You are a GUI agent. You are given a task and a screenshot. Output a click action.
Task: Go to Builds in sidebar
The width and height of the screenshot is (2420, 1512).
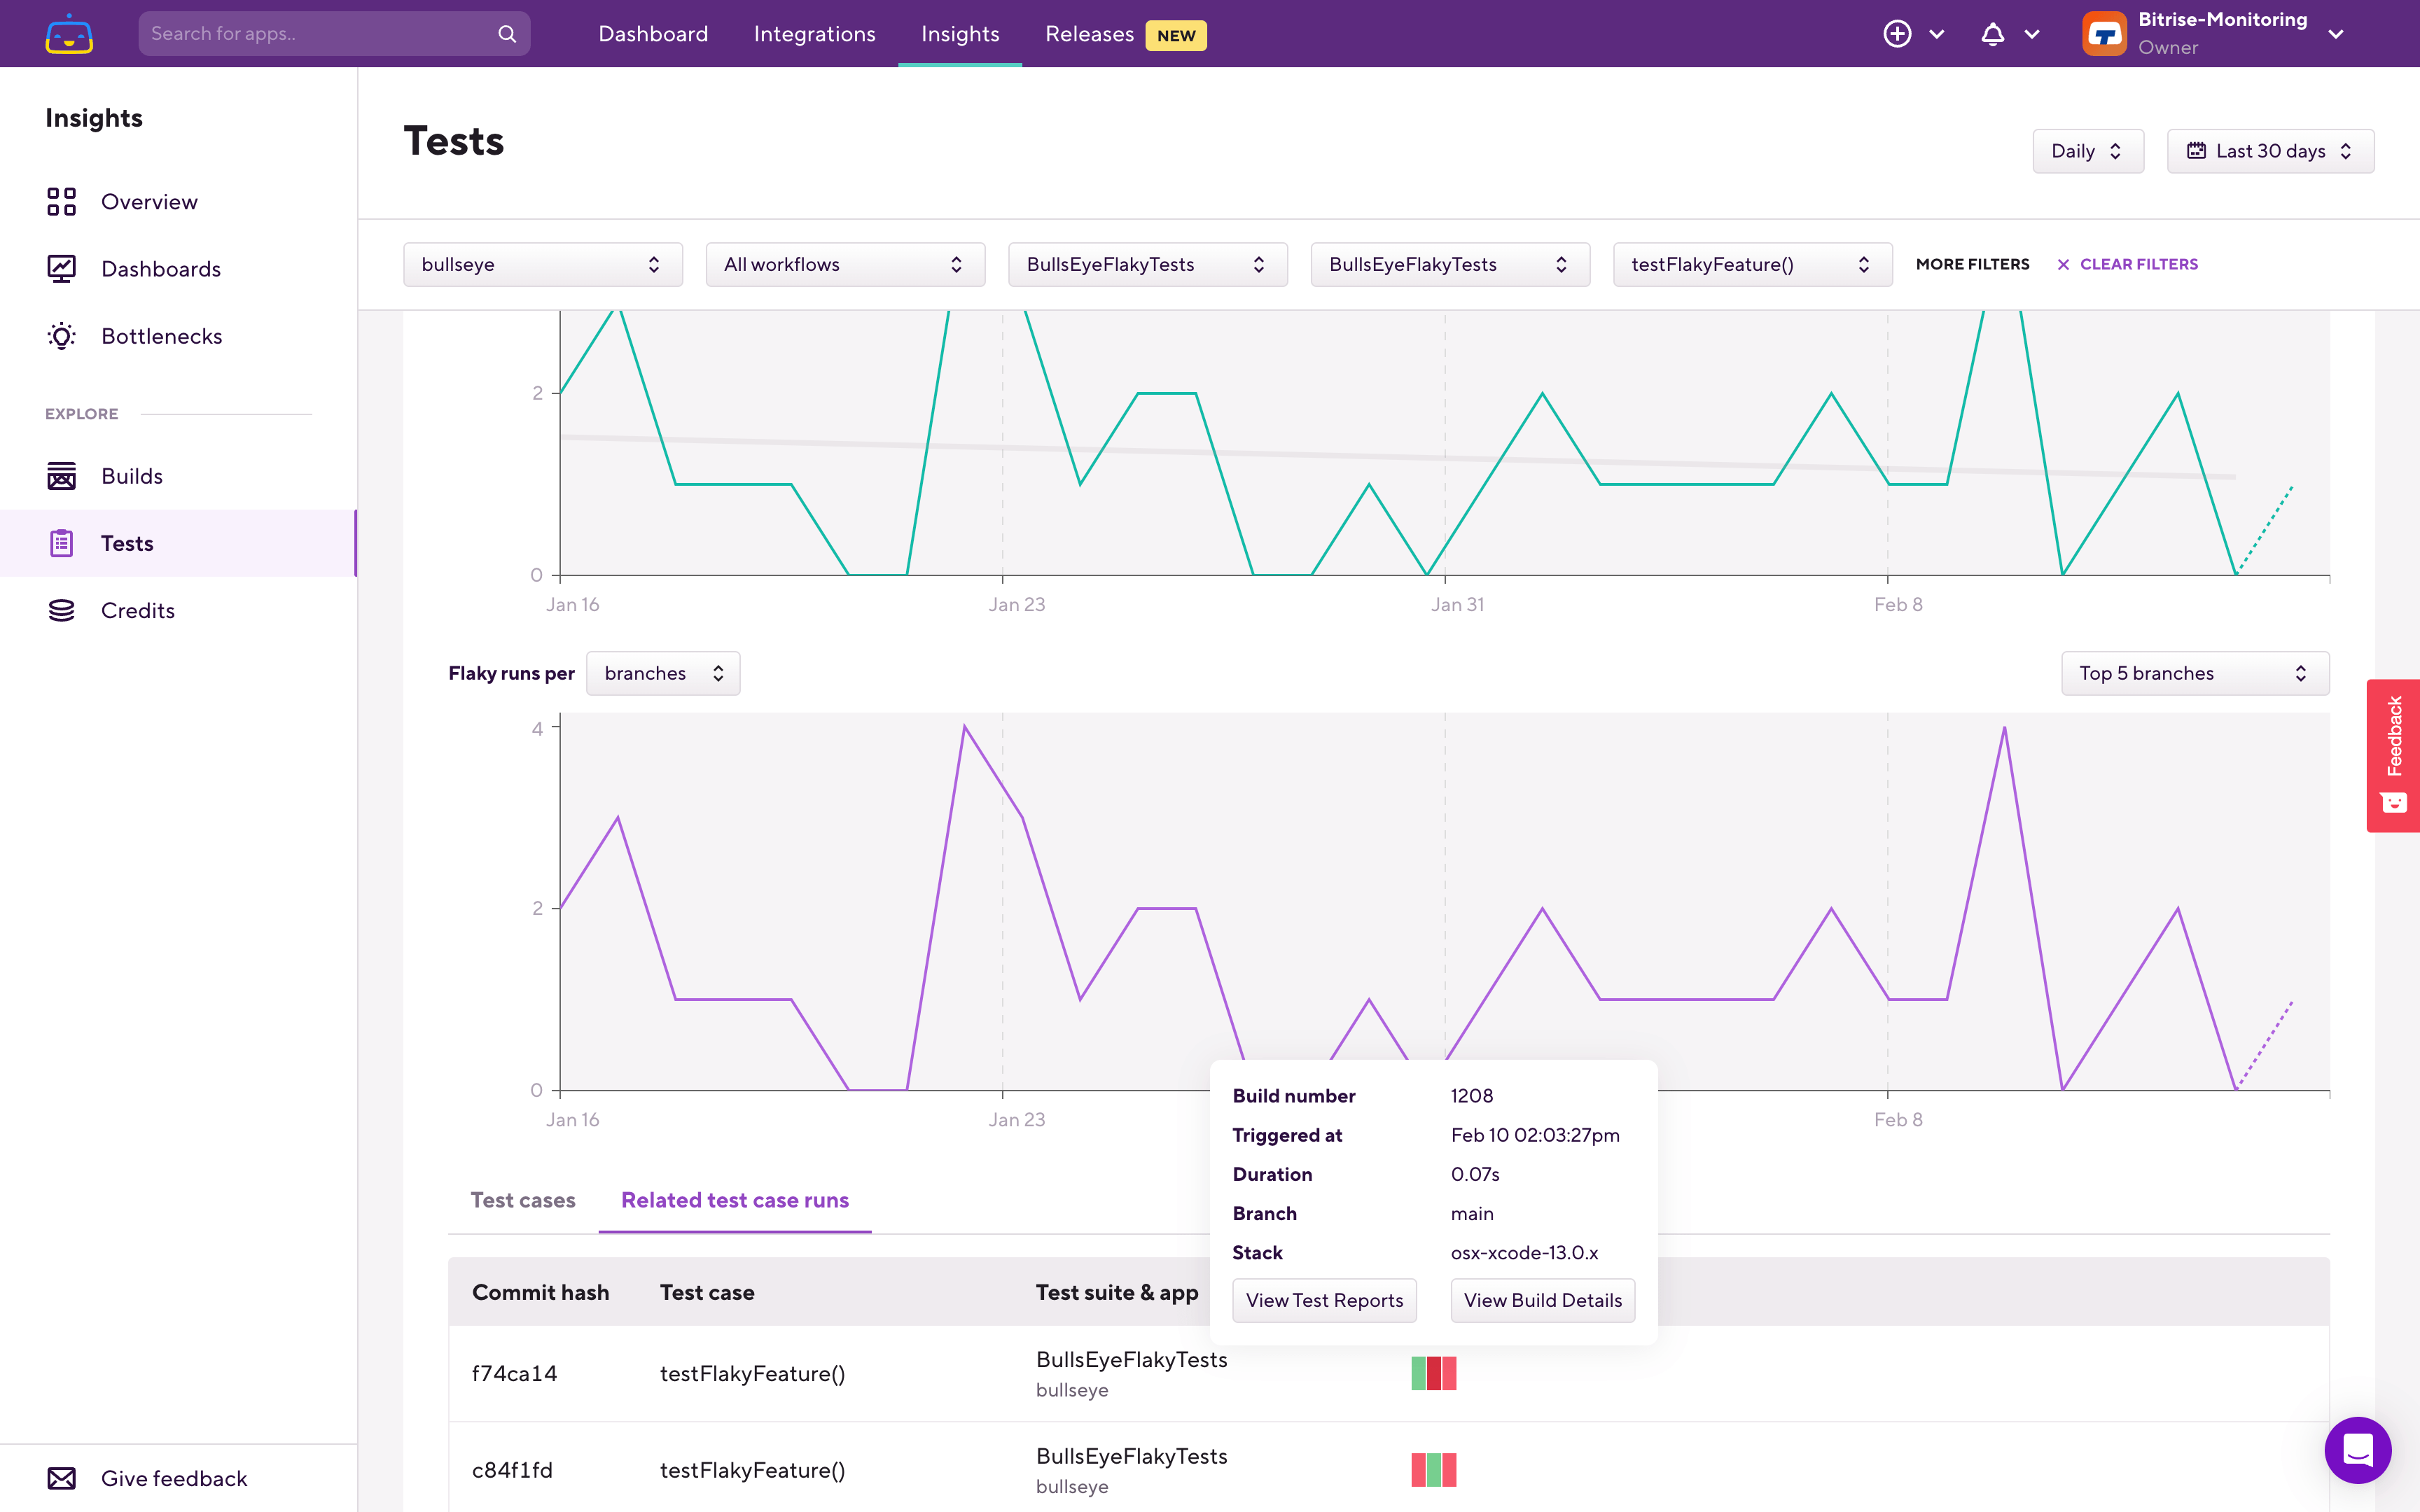point(131,476)
